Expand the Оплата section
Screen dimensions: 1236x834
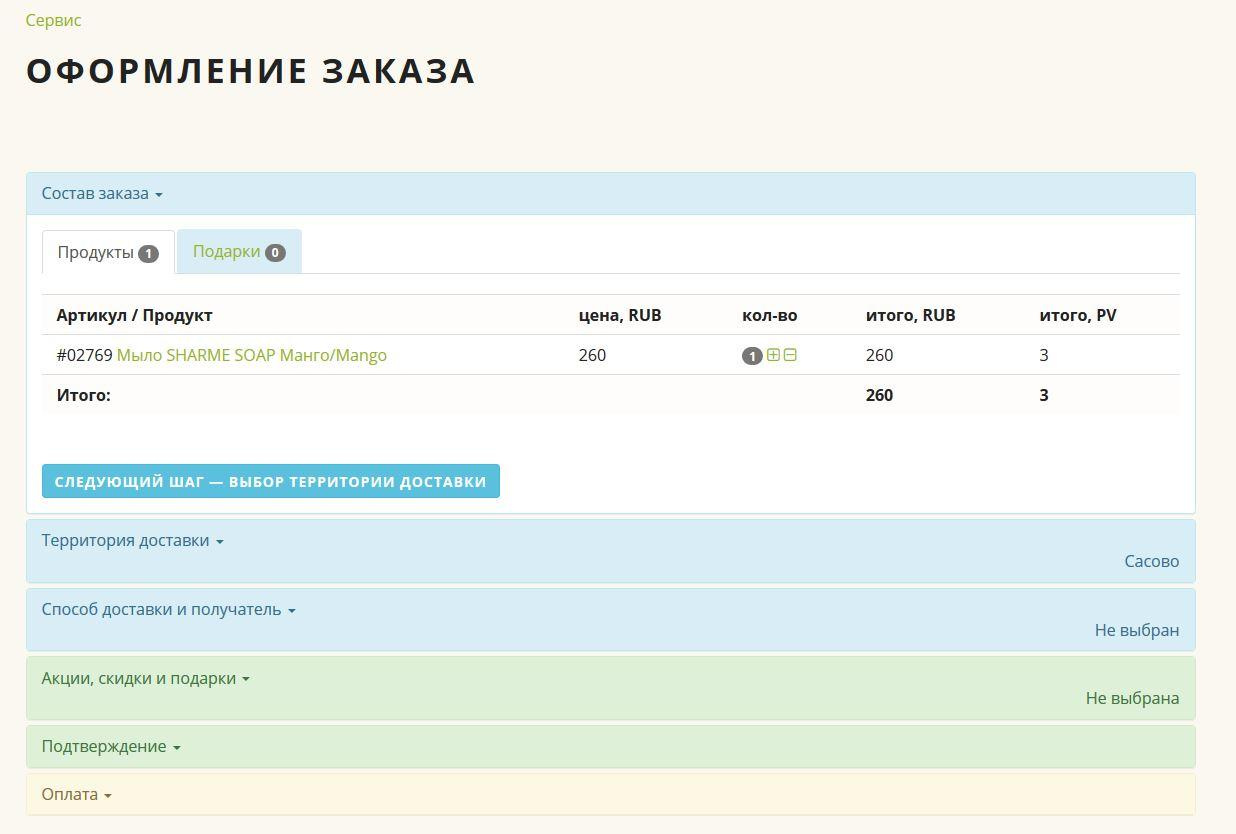76,795
